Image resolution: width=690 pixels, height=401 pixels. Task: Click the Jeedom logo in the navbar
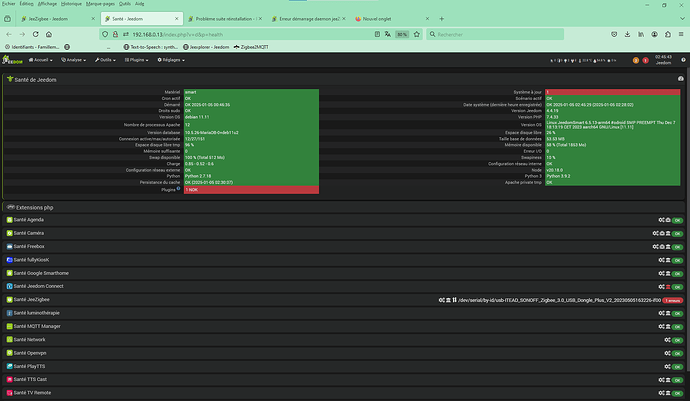pos(12,60)
